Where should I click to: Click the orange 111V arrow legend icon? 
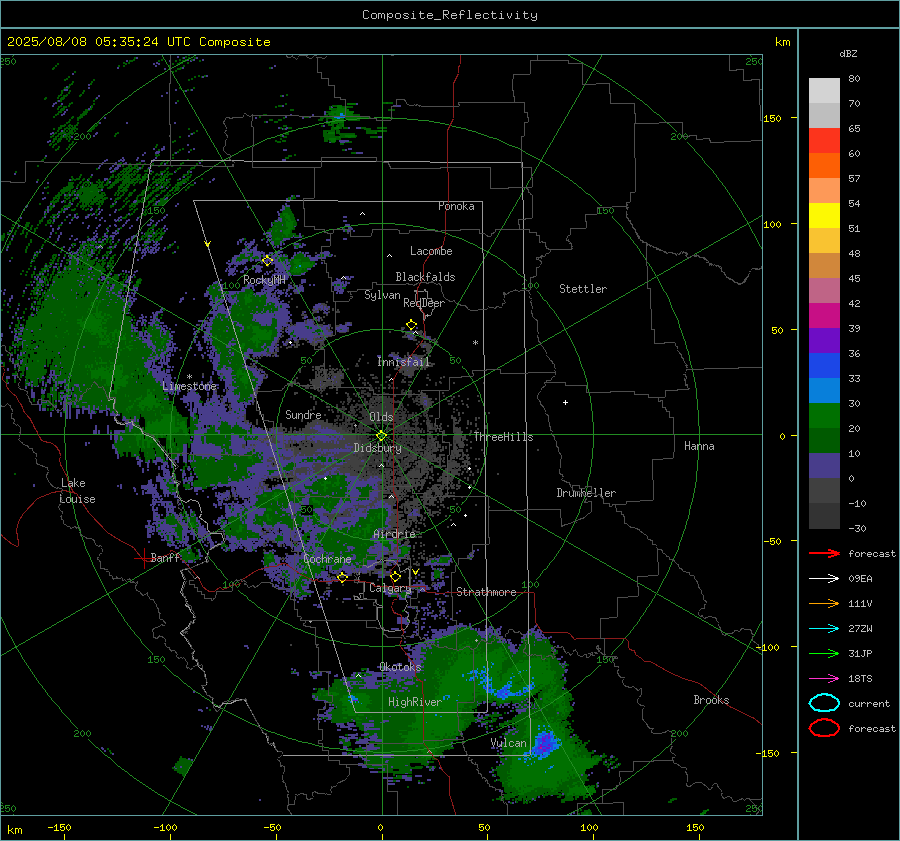click(x=824, y=603)
